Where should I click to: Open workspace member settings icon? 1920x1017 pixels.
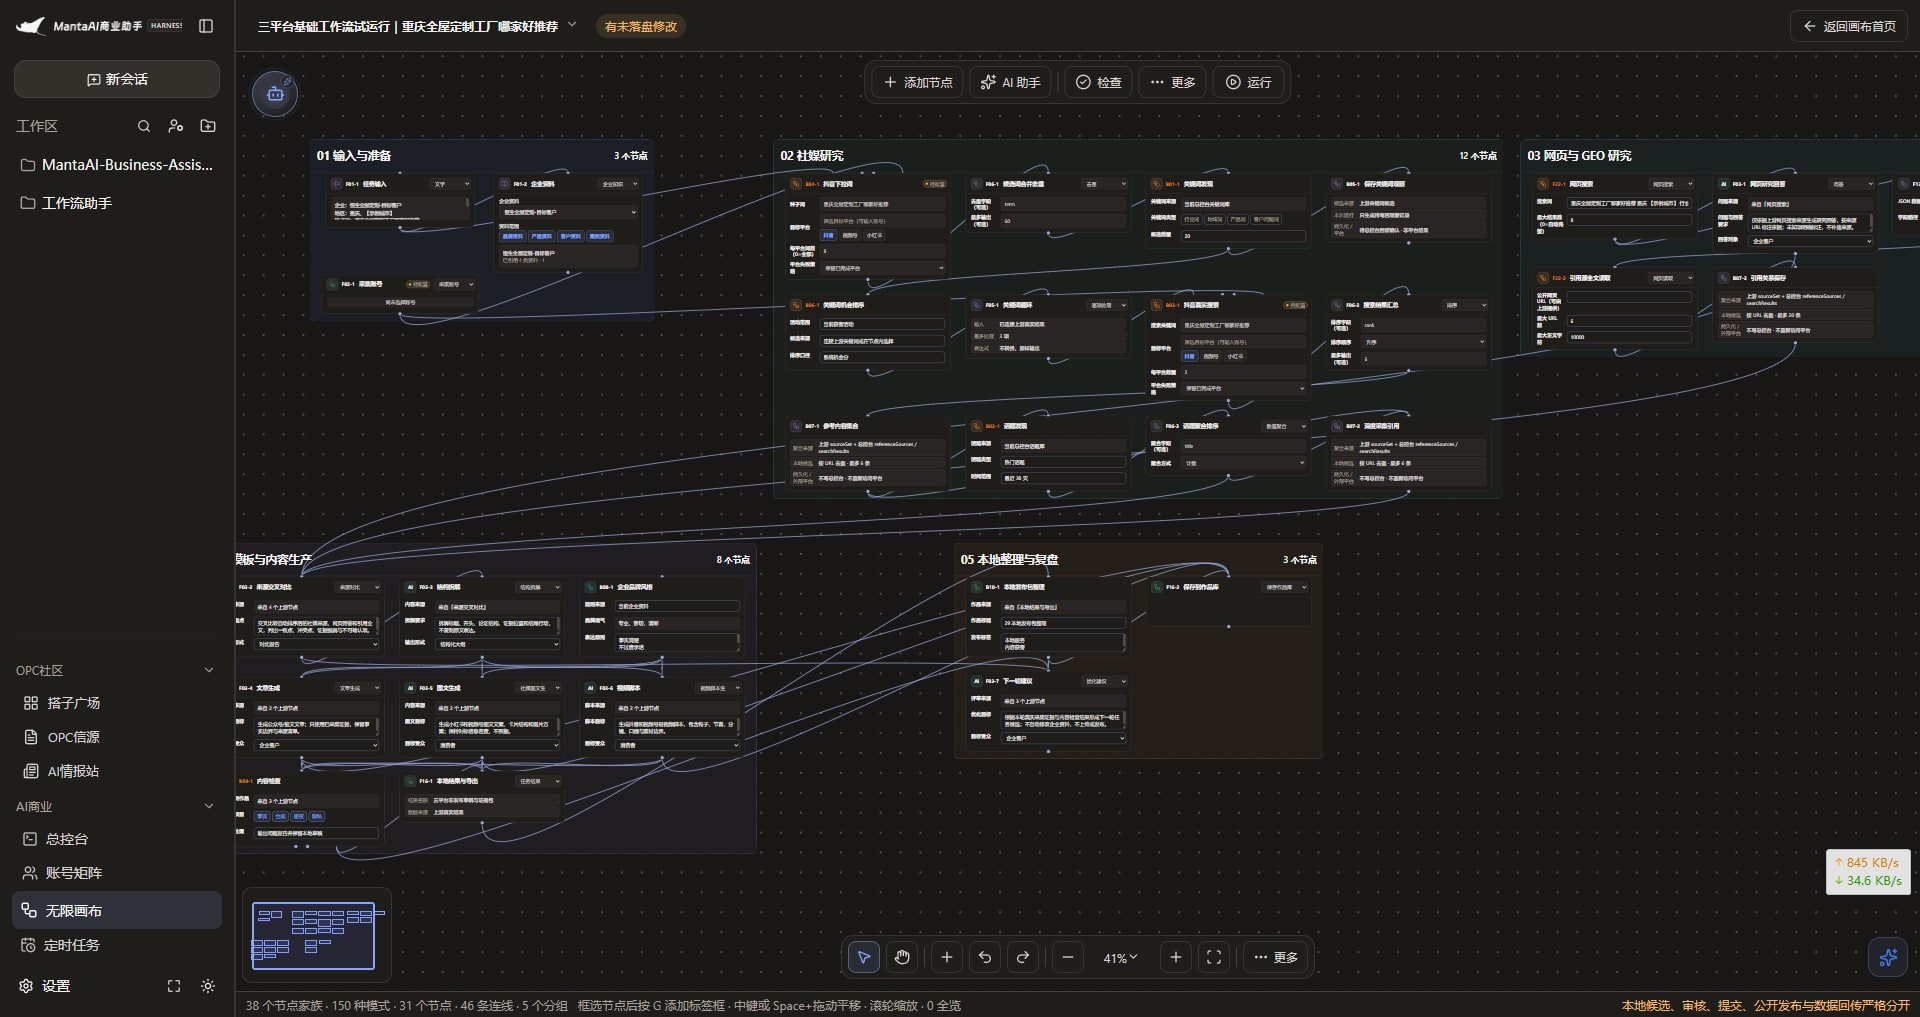[x=176, y=126]
